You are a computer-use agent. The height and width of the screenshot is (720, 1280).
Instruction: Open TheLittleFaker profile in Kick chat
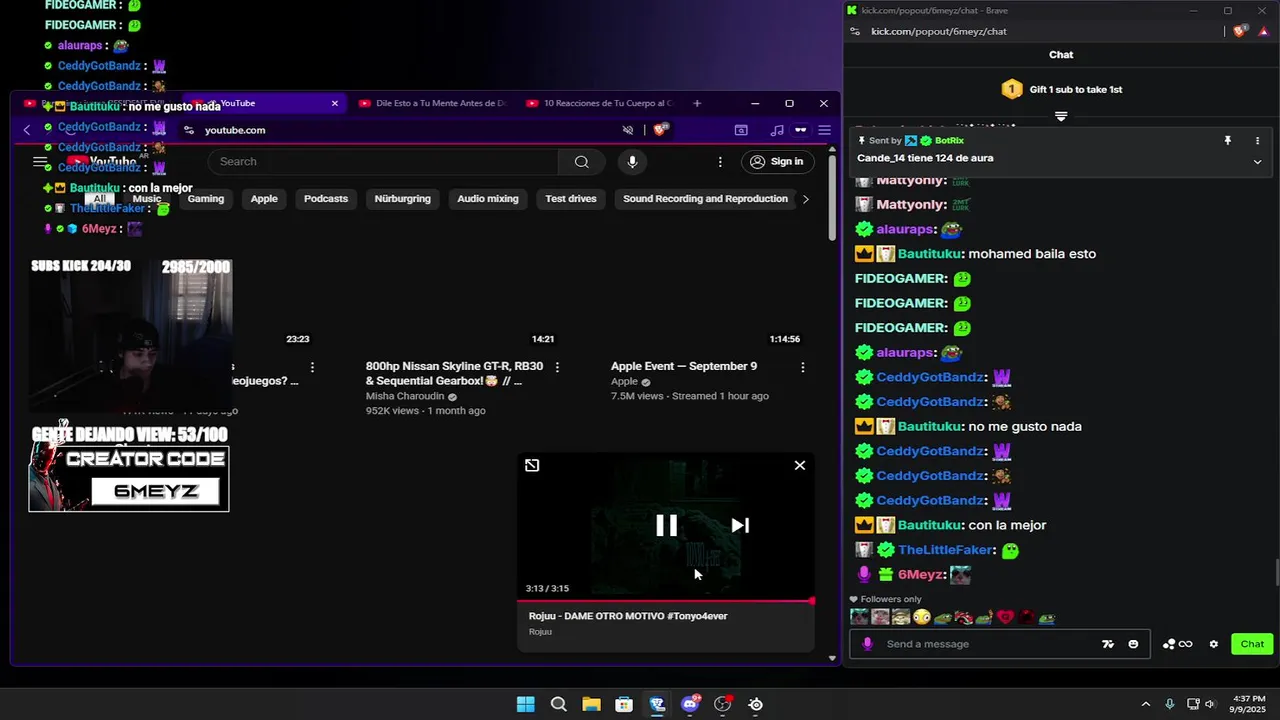(x=945, y=550)
